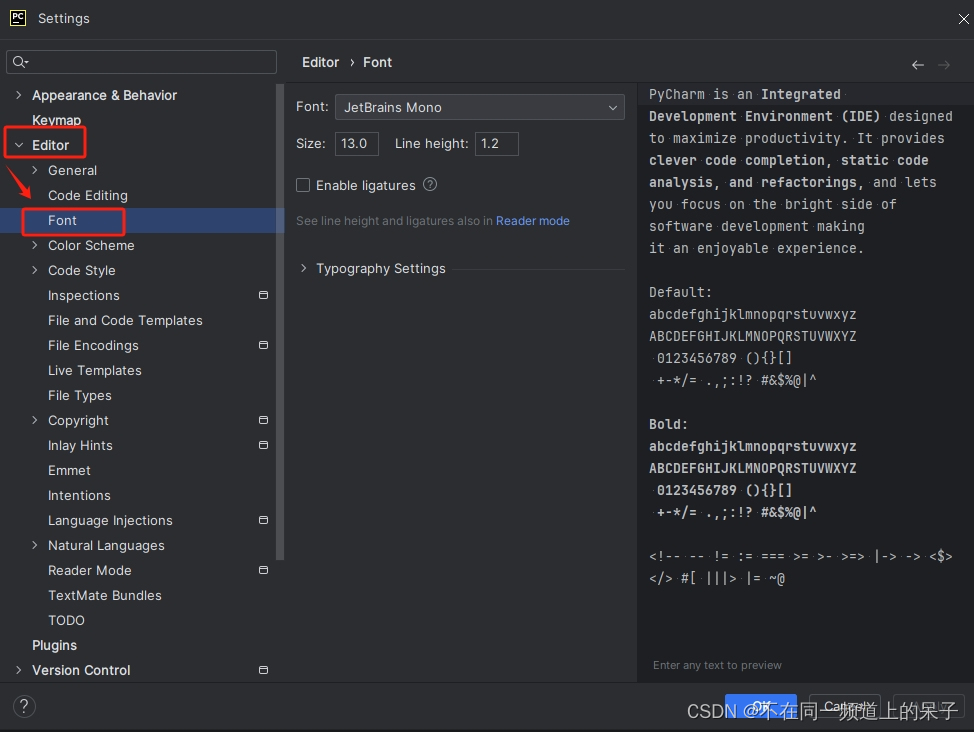Screen dimensions: 974x732
Task: Open the Font dropdown JetBrains Mono
Action: [480, 107]
